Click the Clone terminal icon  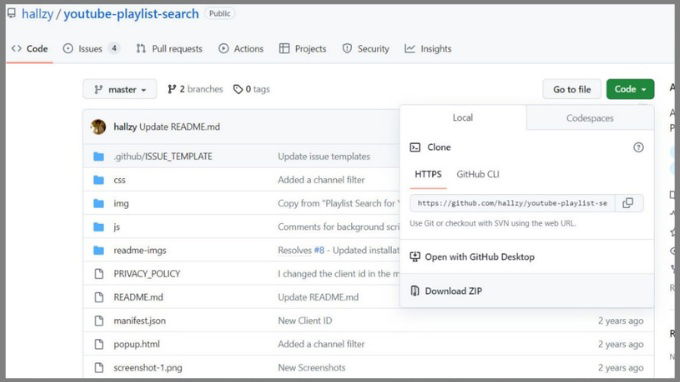pos(415,147)
